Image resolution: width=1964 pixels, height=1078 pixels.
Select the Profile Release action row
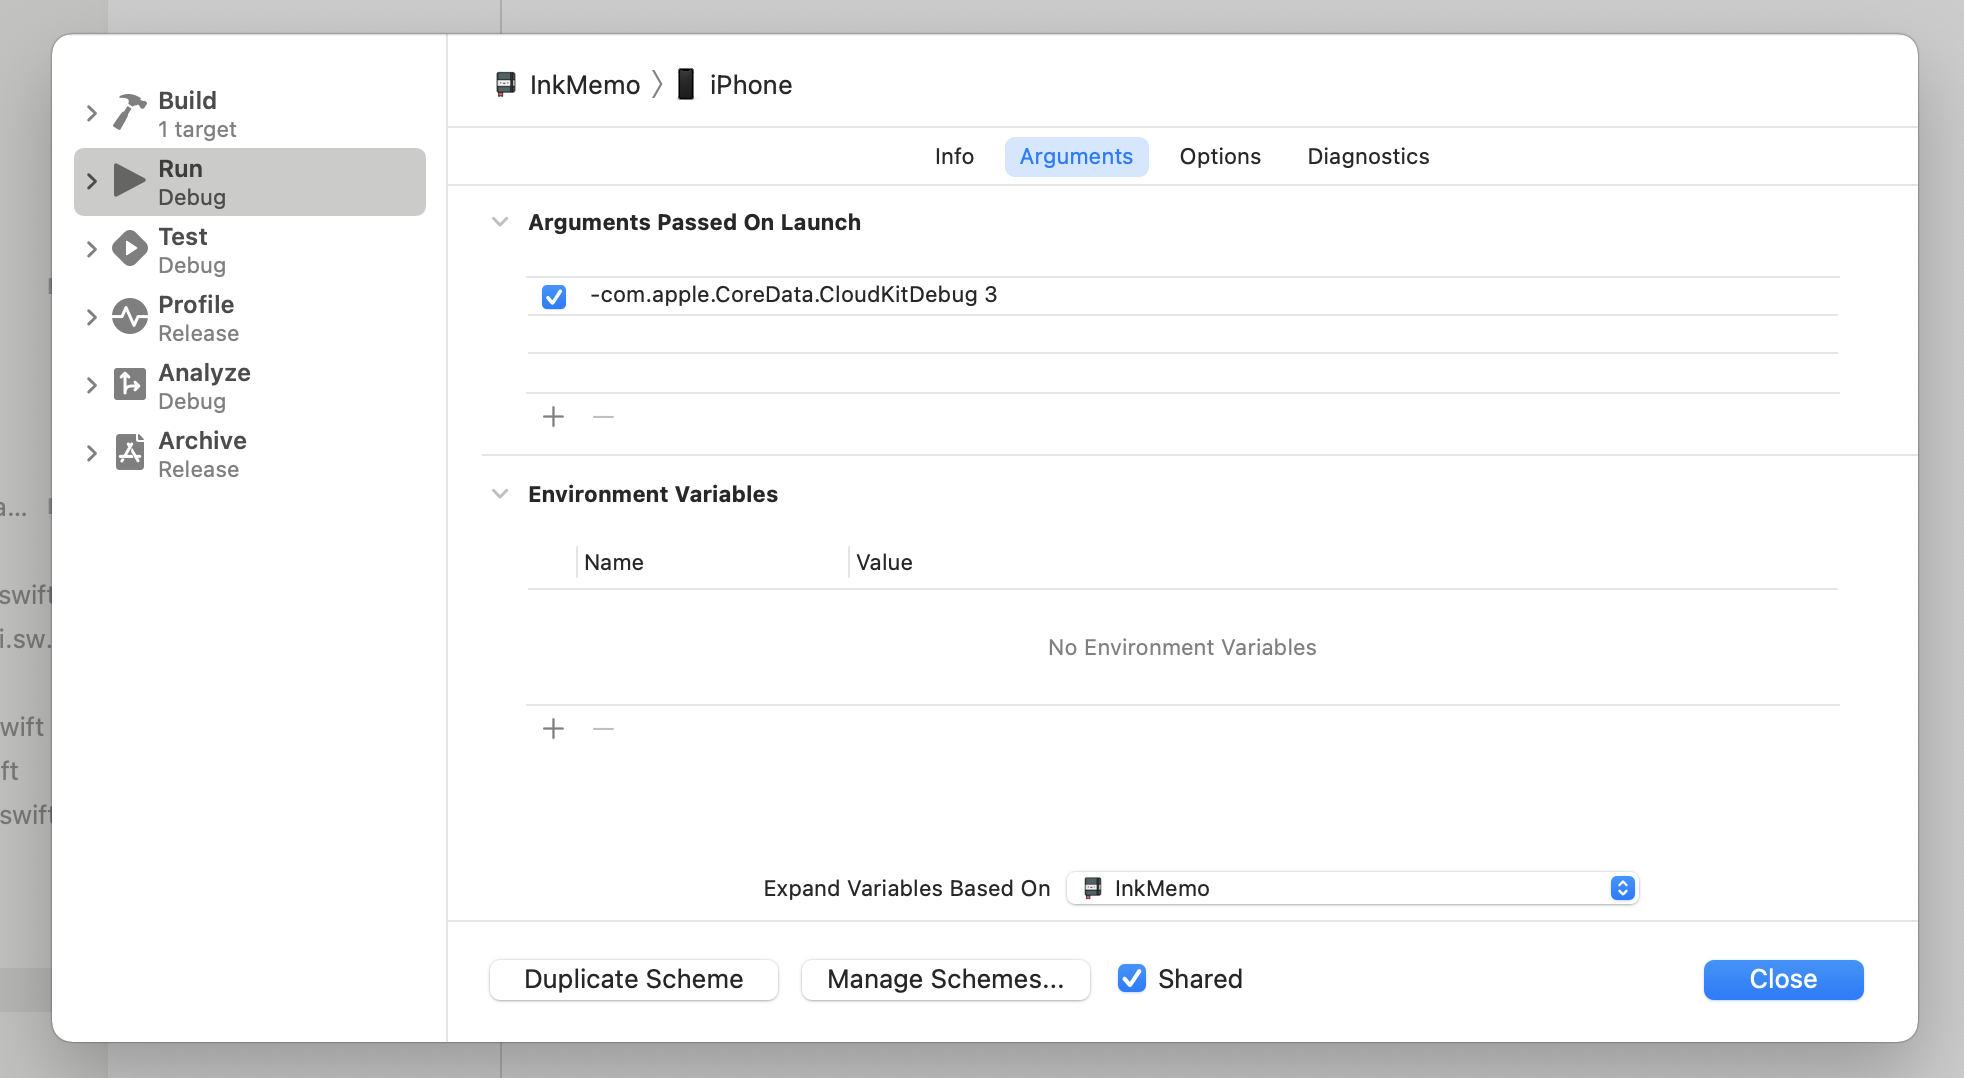[x=250, y=317]
